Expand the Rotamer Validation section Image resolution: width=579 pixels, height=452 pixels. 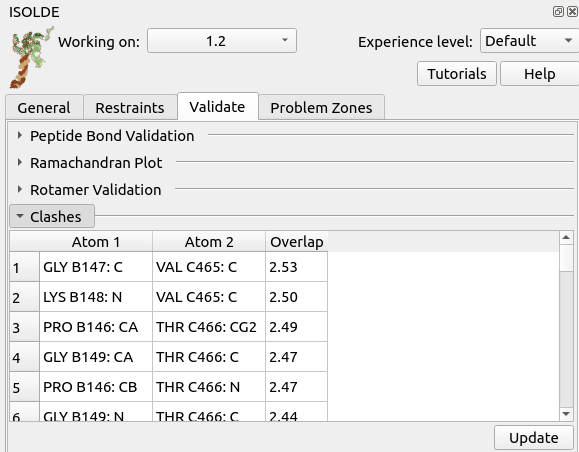pyautogui.click(x=89, y=190)
